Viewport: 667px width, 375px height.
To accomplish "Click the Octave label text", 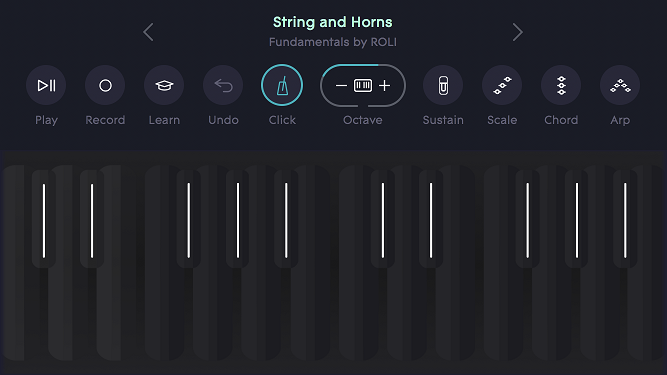I will point(363,120).
